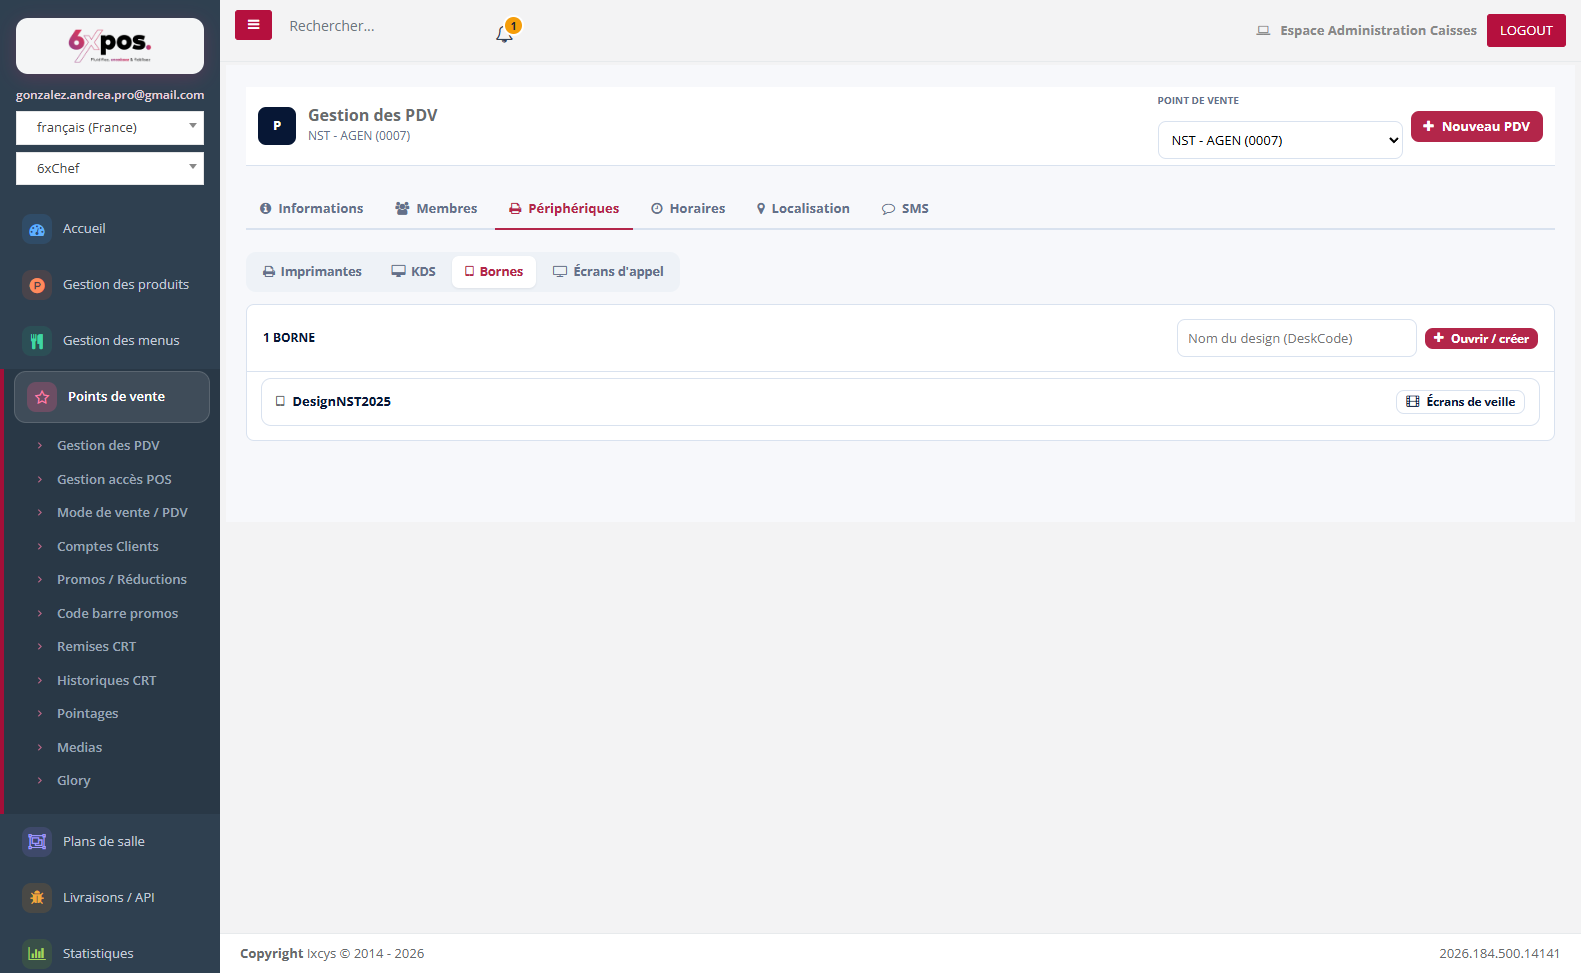
Task: Collapse the Points de vente menu section
Action: (112, 397)
